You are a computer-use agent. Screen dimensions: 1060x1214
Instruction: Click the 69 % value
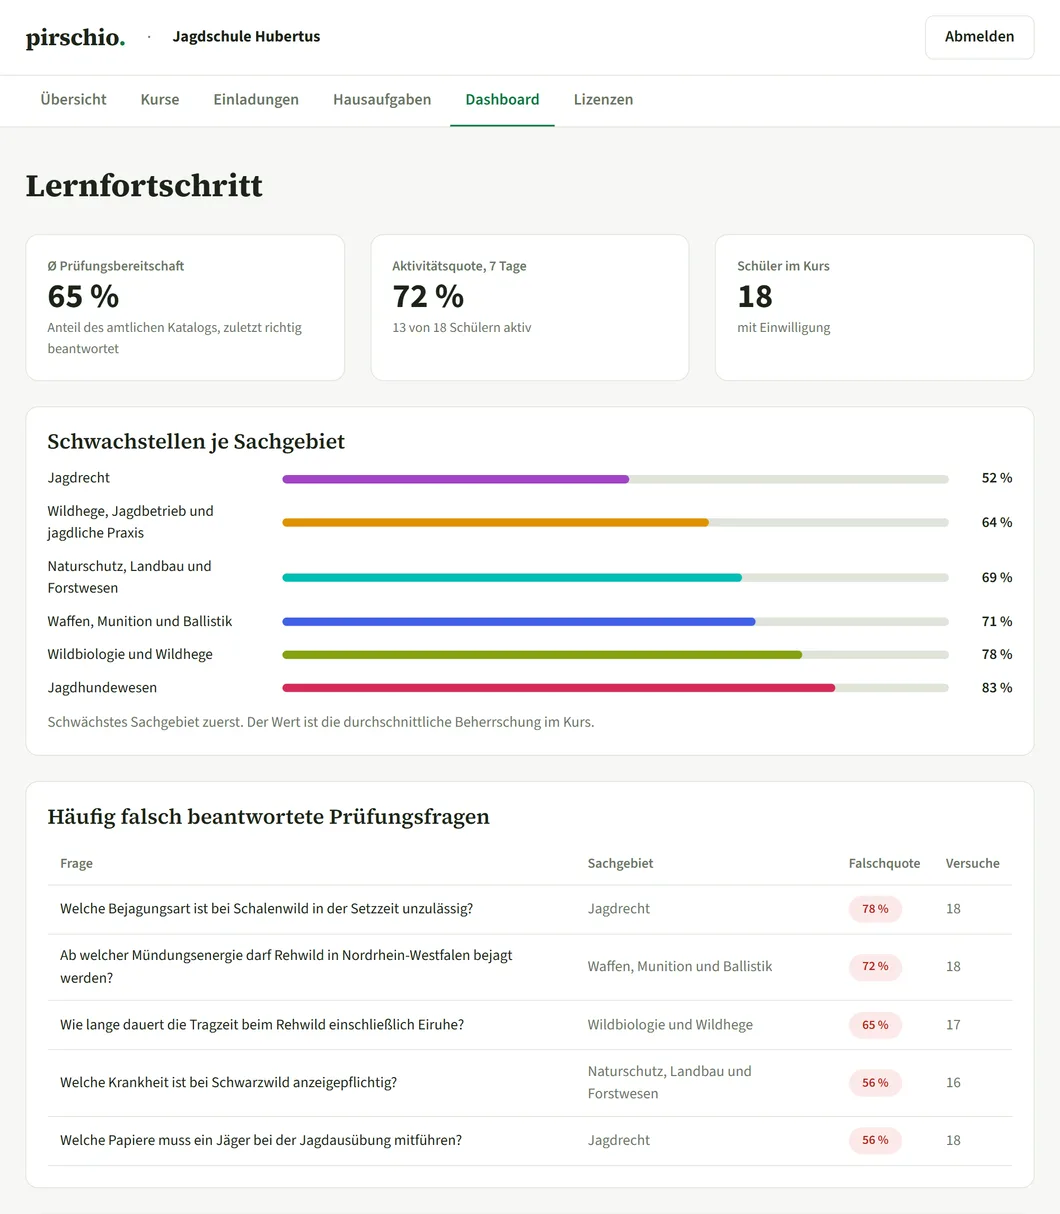pos(996,577)
